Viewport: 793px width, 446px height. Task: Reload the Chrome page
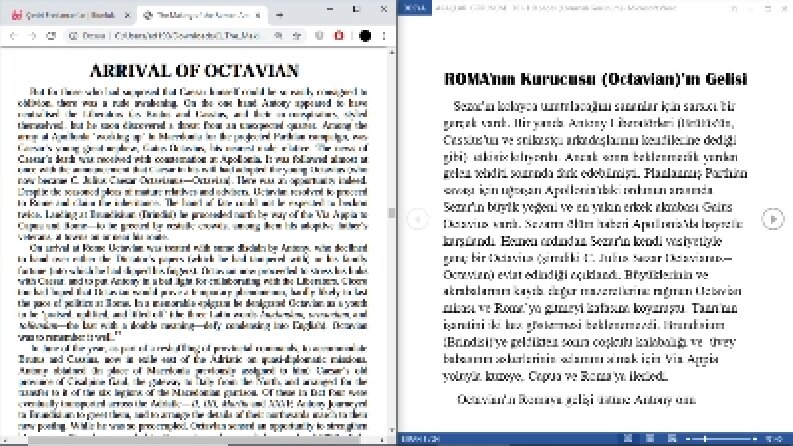[51, 35]
